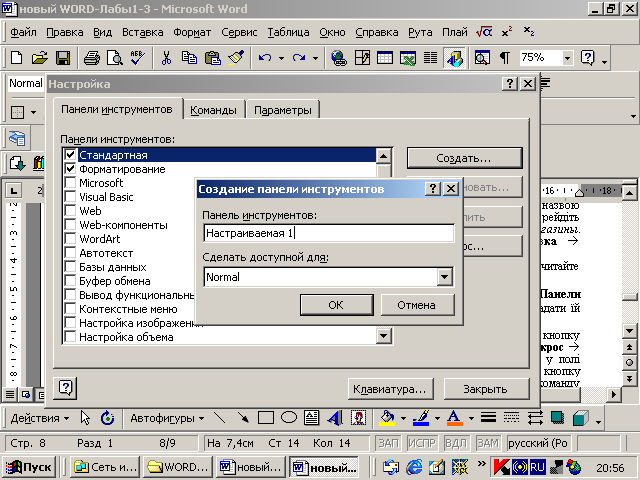
Task: Toggle the paragraph marks pilcrow icon
Action: [x=505, y=58]
